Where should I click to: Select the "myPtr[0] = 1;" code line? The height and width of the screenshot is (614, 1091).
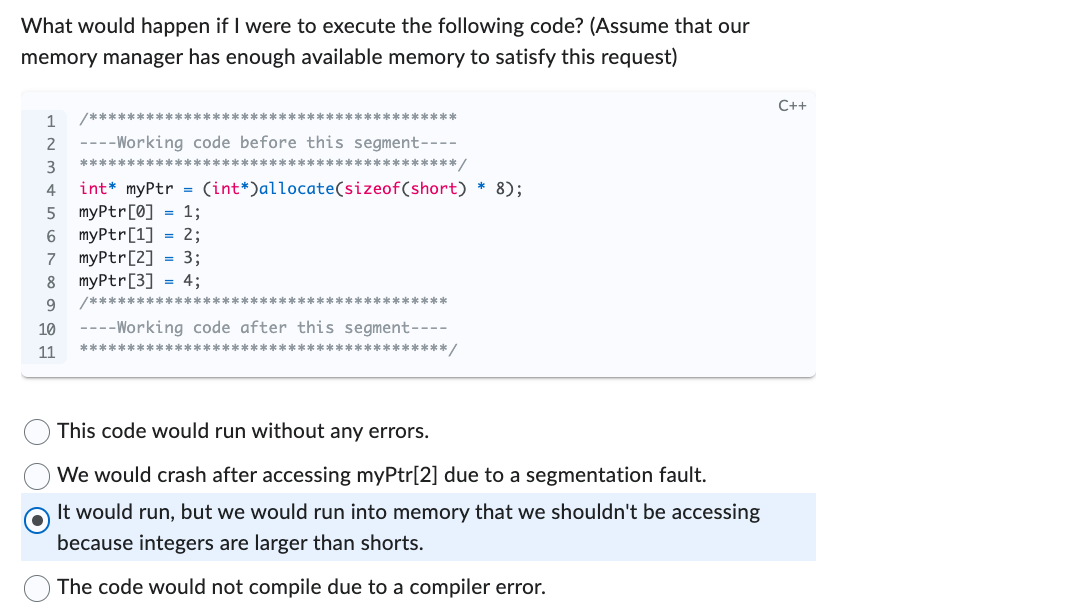point(138,211)
